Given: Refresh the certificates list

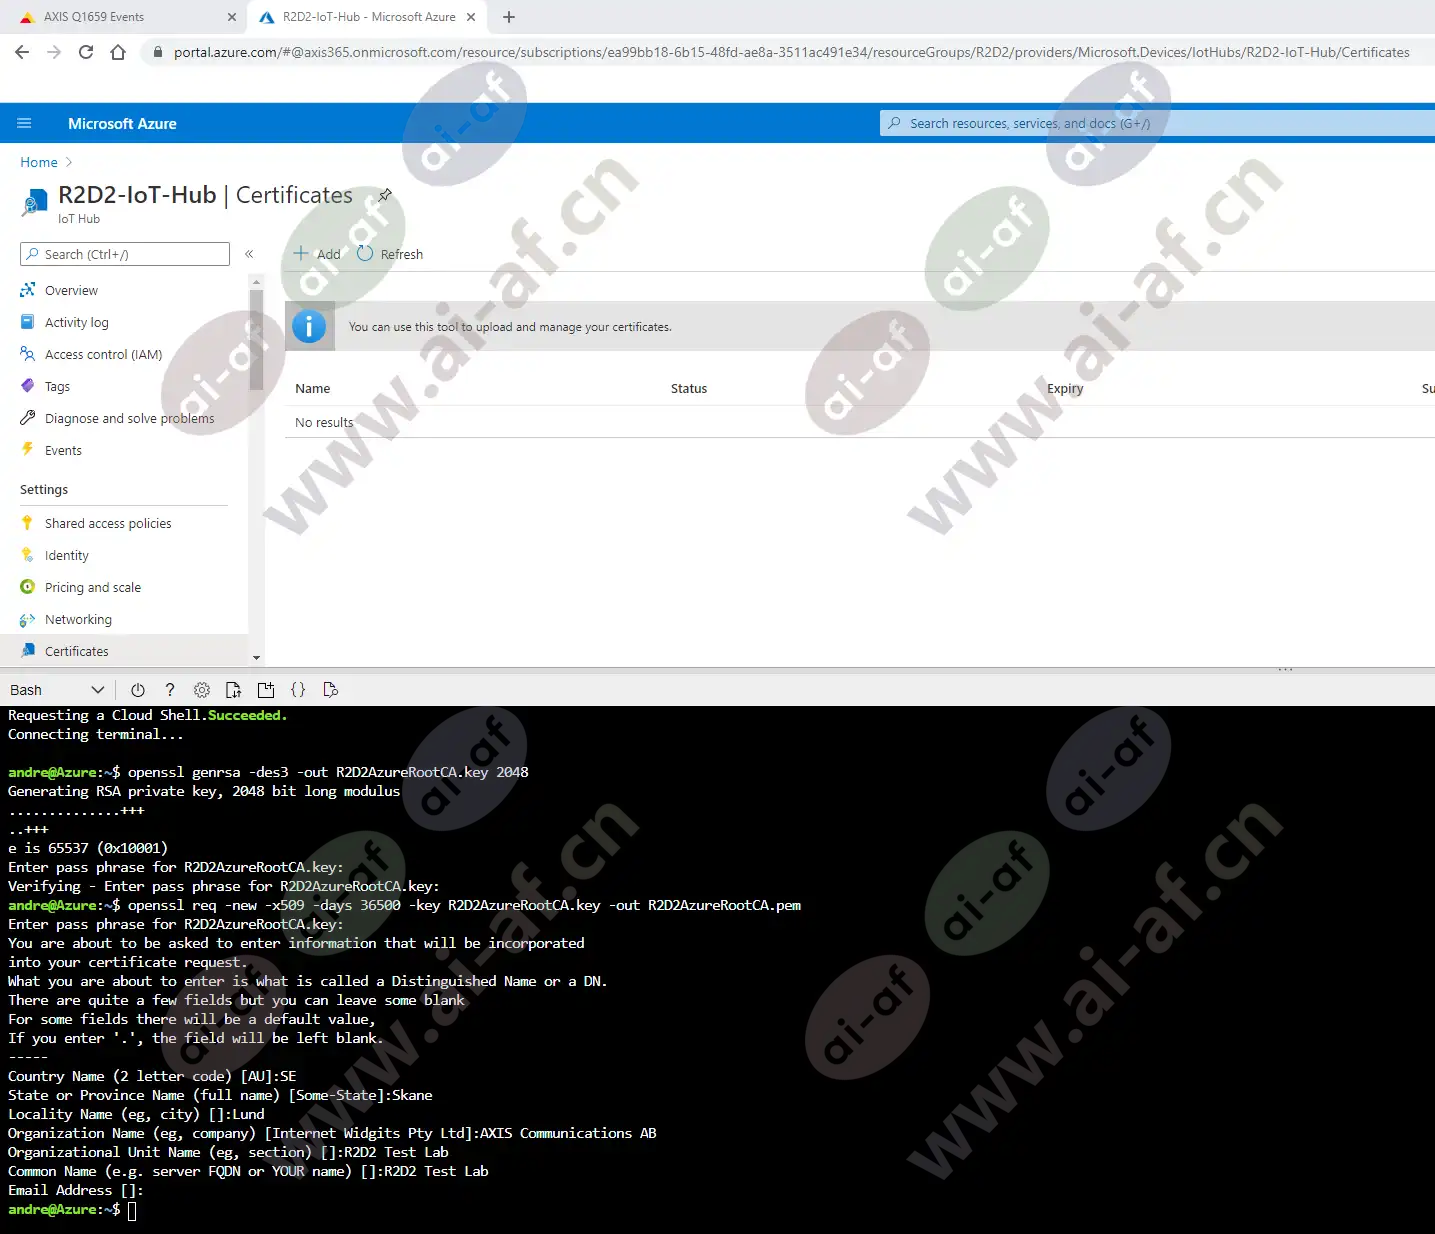Looking at the screenshot, I should [x=390, y=254].
